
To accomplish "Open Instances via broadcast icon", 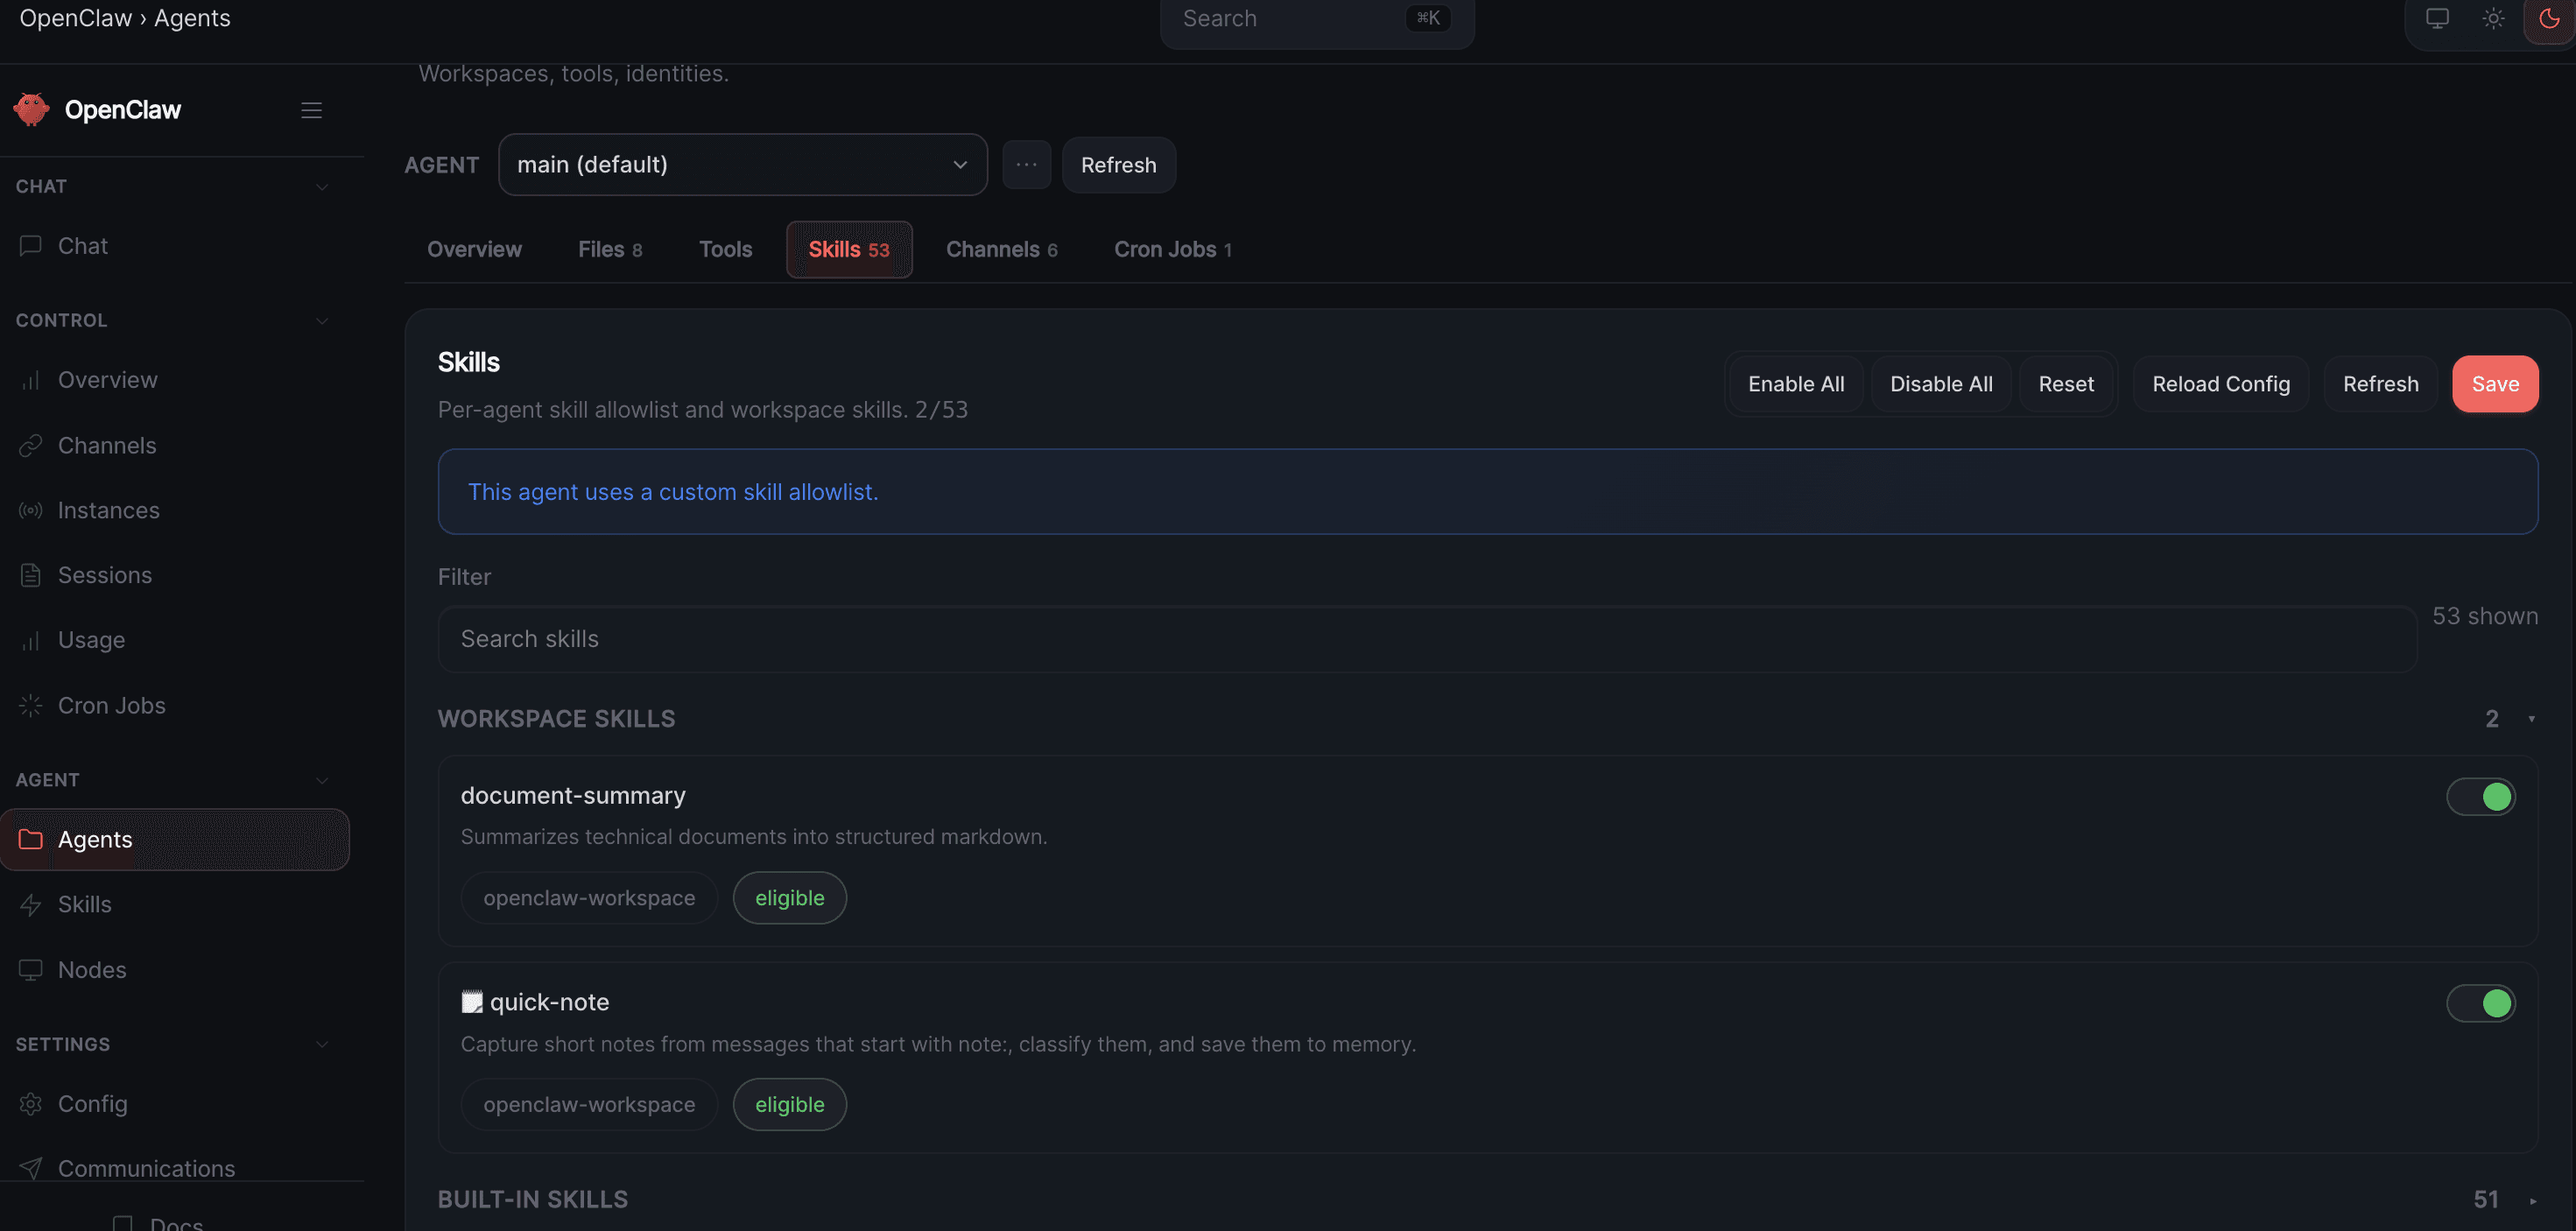I will 30,510.
